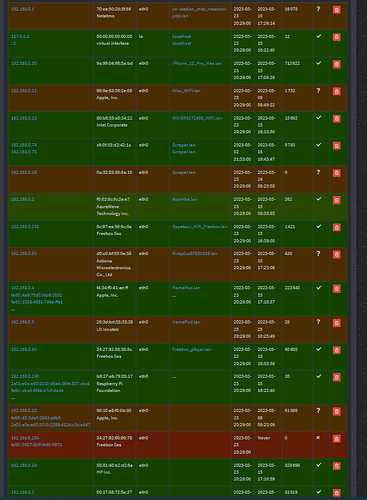Open Scraper.lan hostname in 192.168.0.26 row
367x500 pixels.
pyautogui.click(x=184, y=172)
